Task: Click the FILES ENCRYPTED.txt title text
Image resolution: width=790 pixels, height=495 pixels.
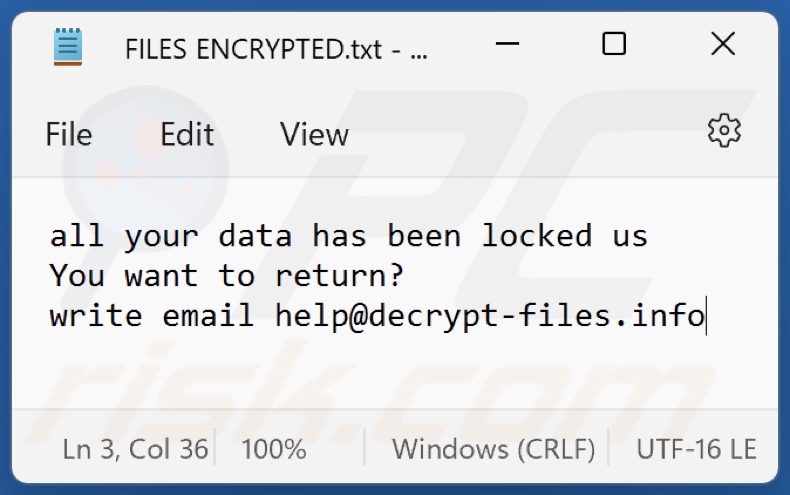Action: click(276, 49)
